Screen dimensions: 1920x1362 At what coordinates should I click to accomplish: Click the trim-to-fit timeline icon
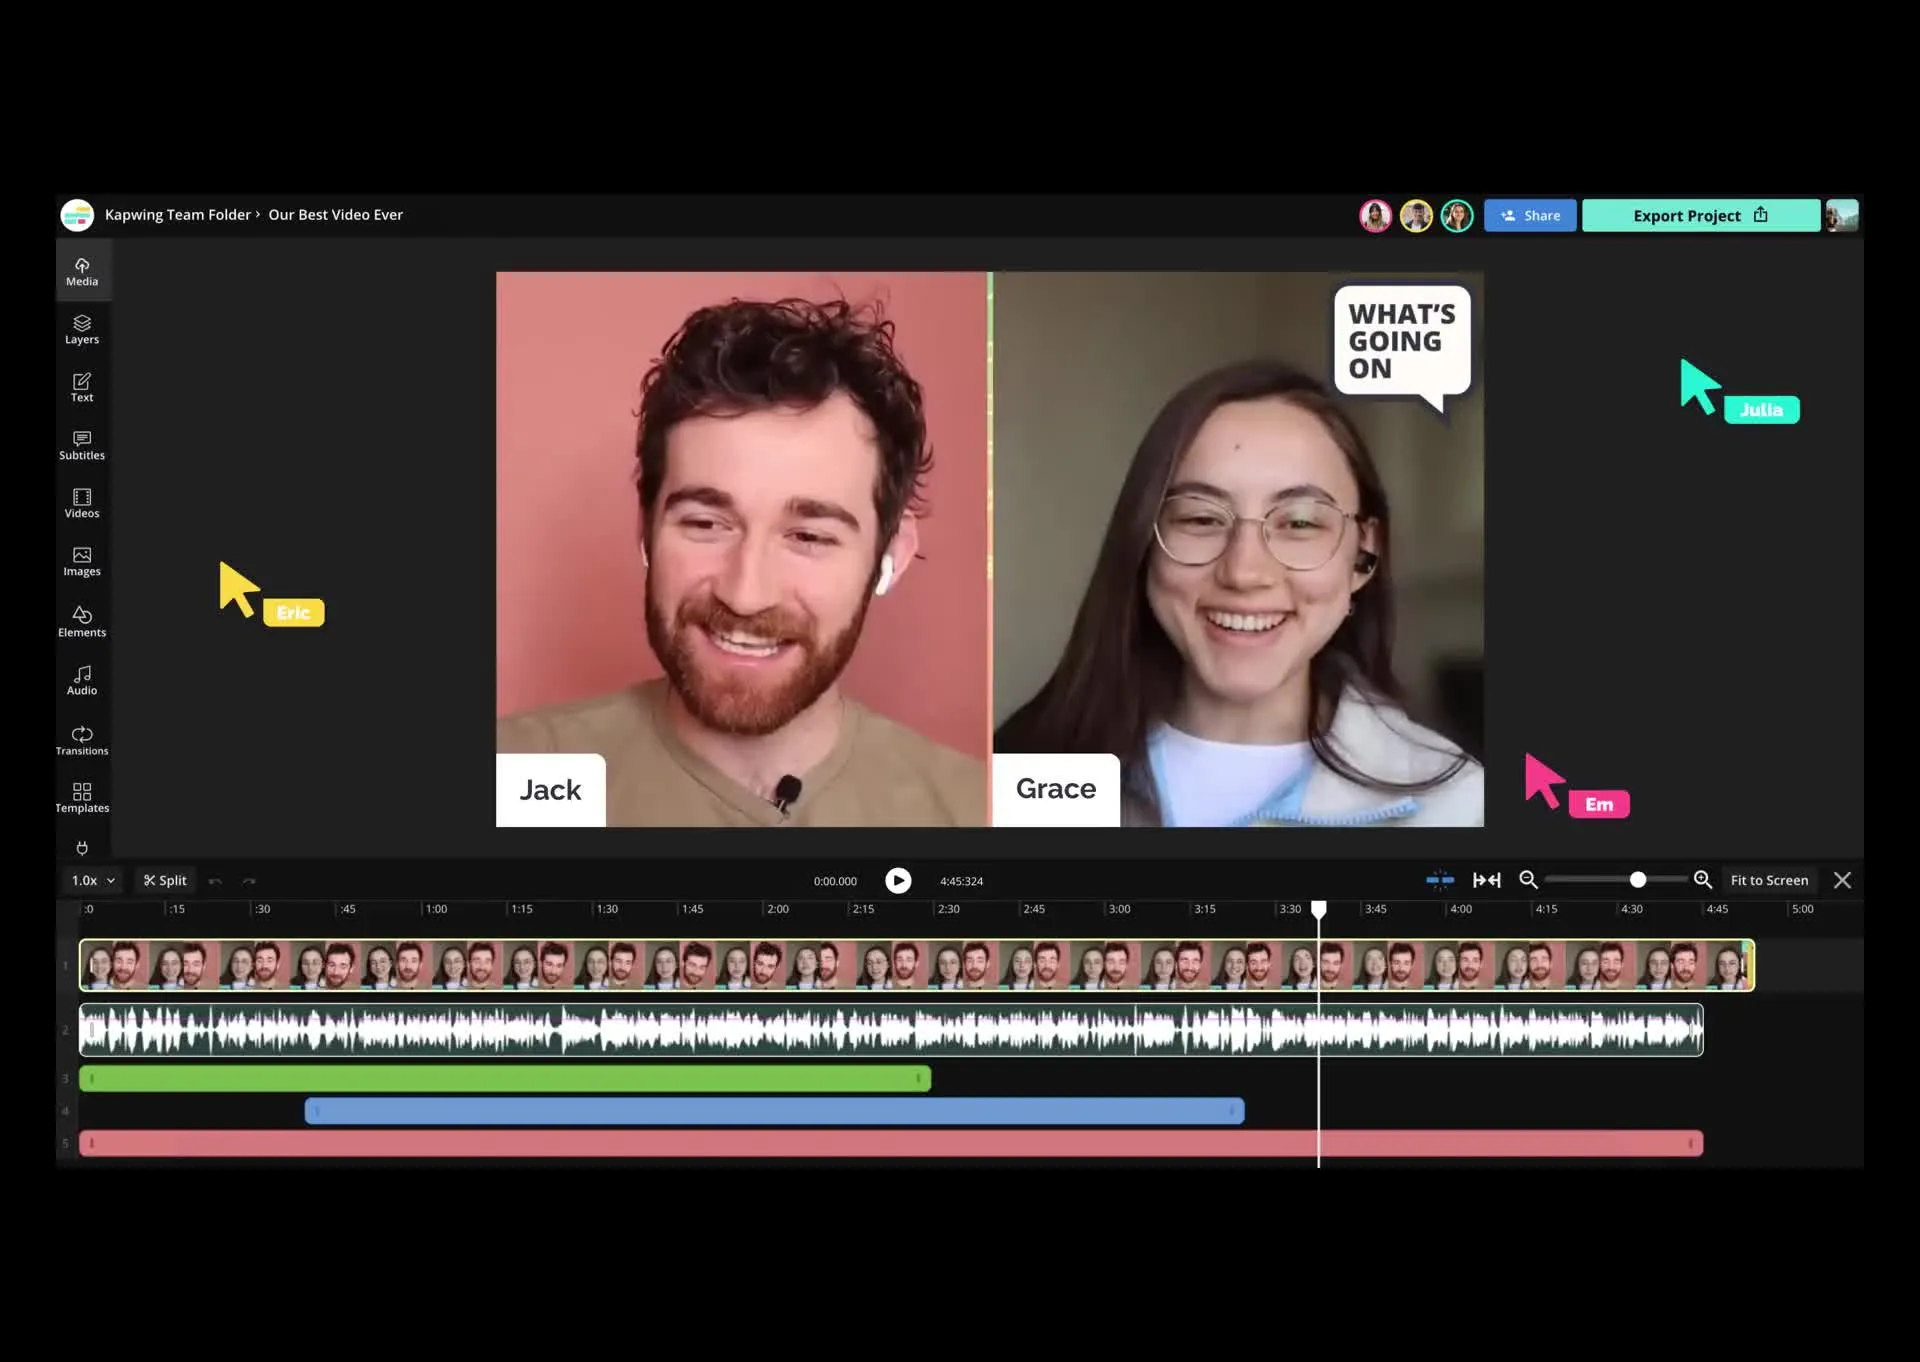1486,880
